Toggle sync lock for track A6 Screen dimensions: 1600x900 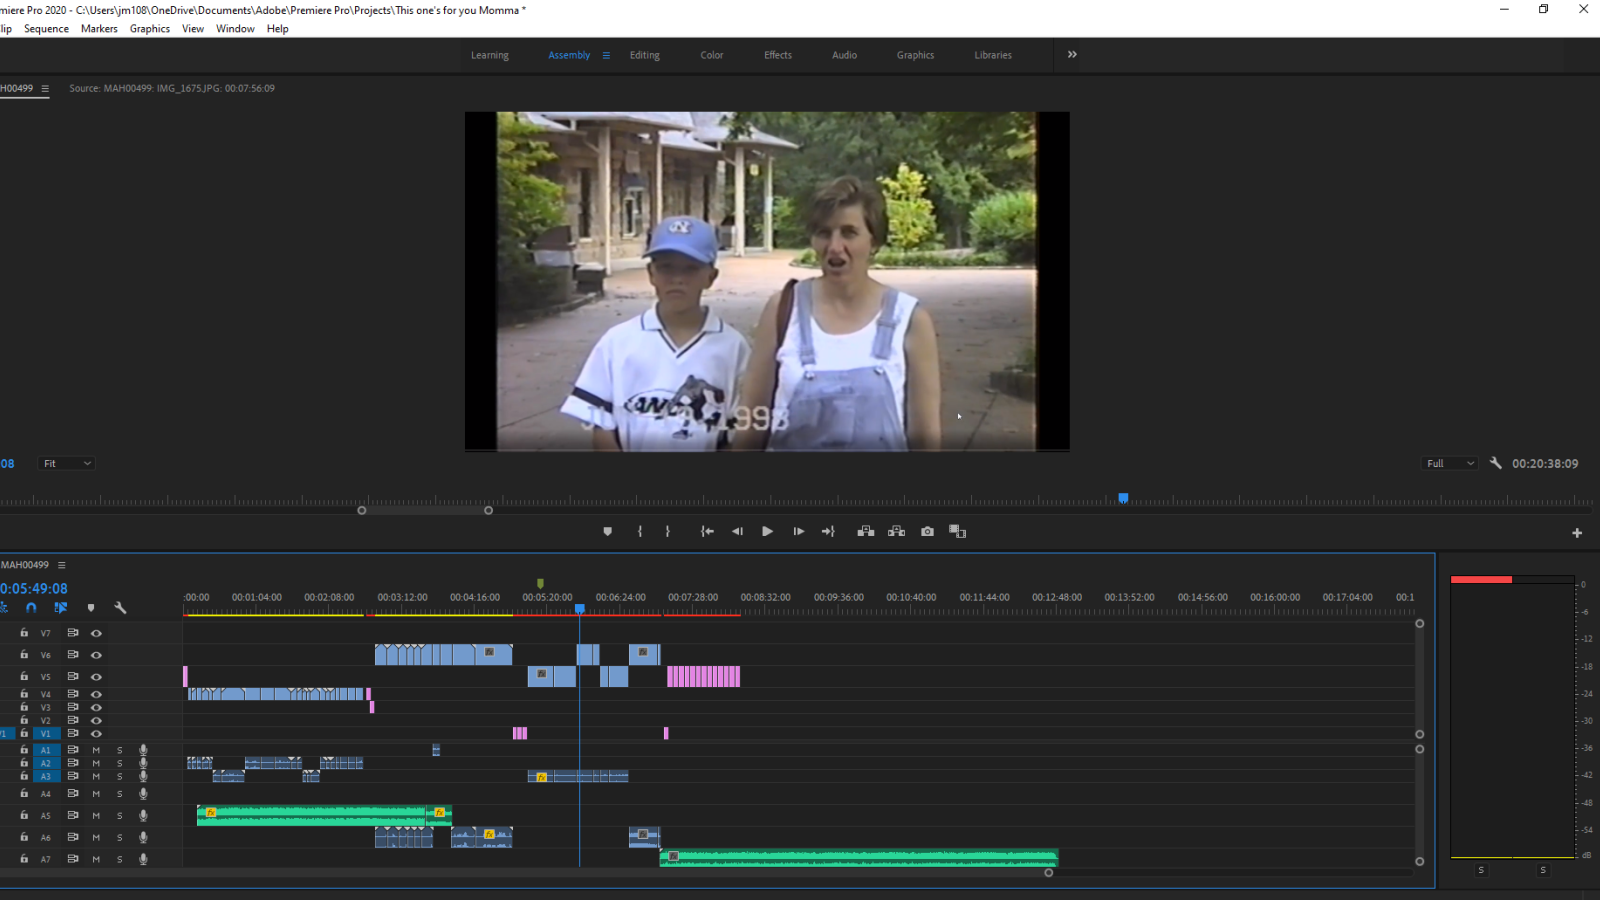click(73, 837)
